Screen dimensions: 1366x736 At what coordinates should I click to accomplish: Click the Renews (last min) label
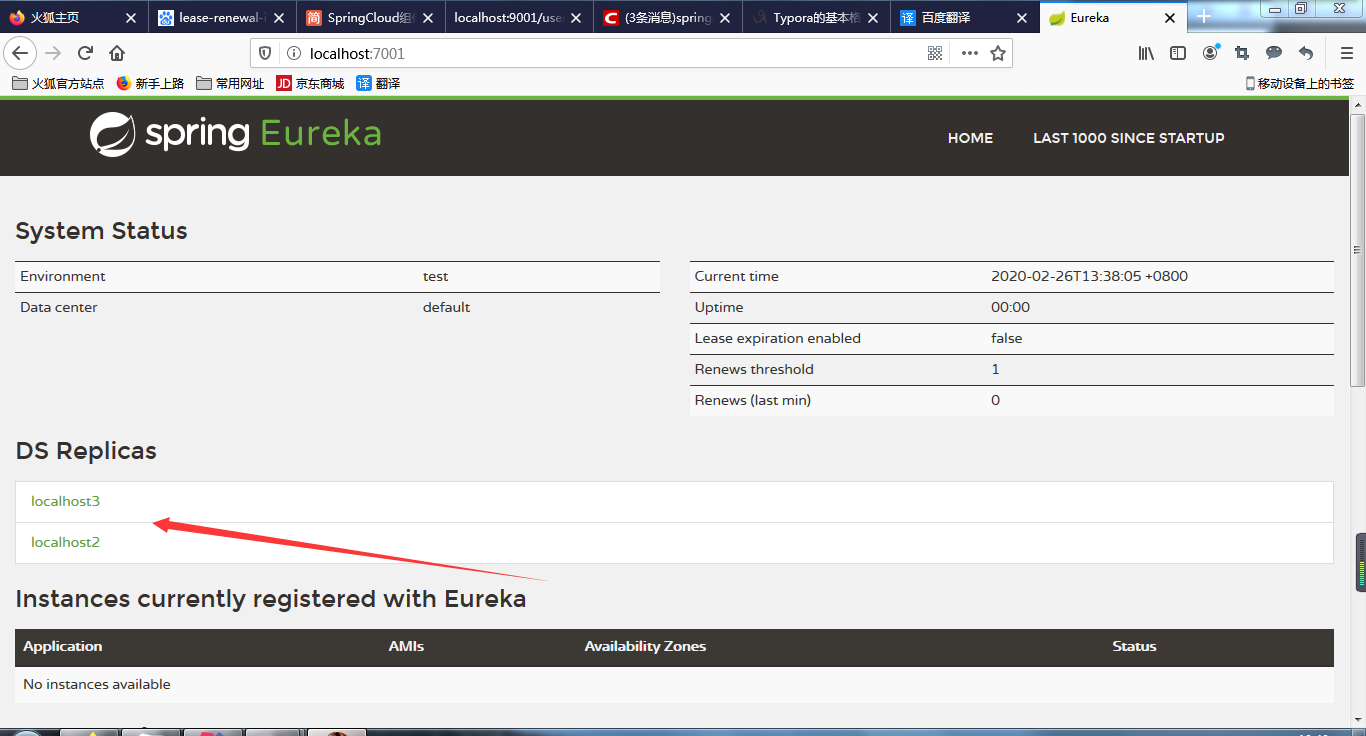pos(753,400)
